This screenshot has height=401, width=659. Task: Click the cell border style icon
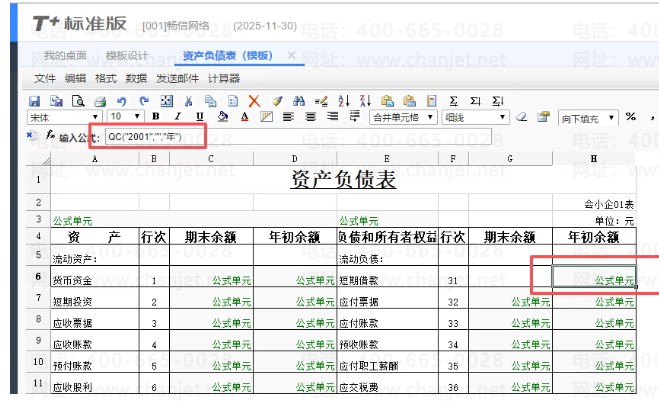point(266,116)
